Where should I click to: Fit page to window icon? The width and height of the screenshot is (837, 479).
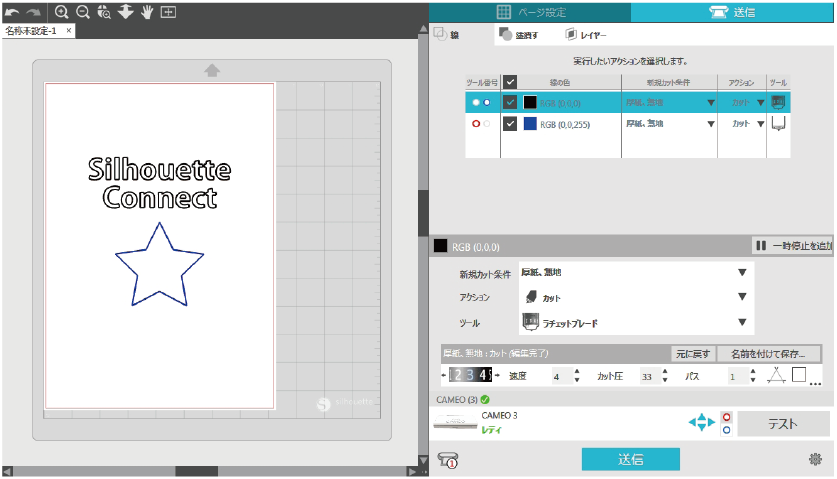[x=168, y=12]
